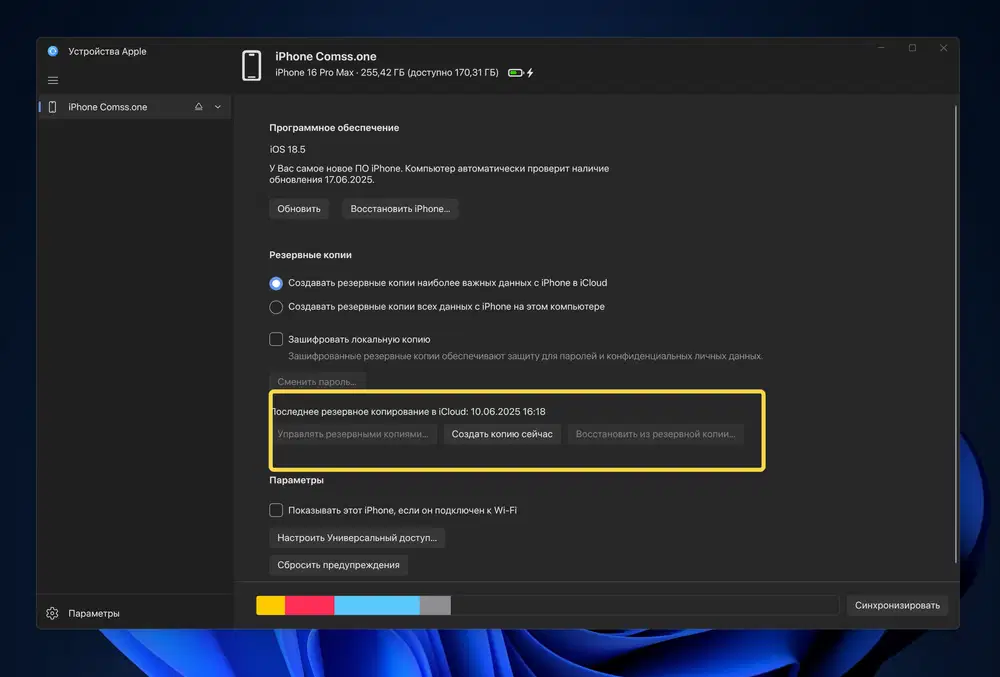Click Управлять резервными копиями... button
Image resolution: width=1000 pixels, height=677 pixels.
click(353, 434)
